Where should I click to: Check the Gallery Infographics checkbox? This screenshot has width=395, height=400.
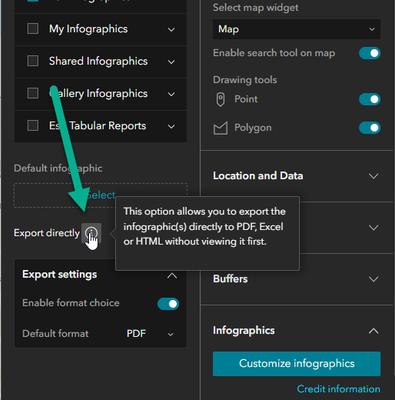(33, 93)
